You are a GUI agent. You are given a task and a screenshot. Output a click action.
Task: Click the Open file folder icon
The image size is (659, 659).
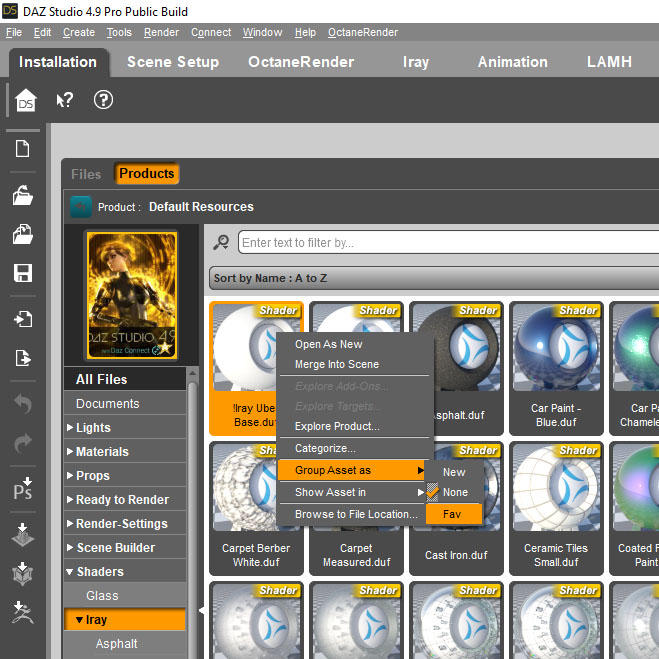22,195
